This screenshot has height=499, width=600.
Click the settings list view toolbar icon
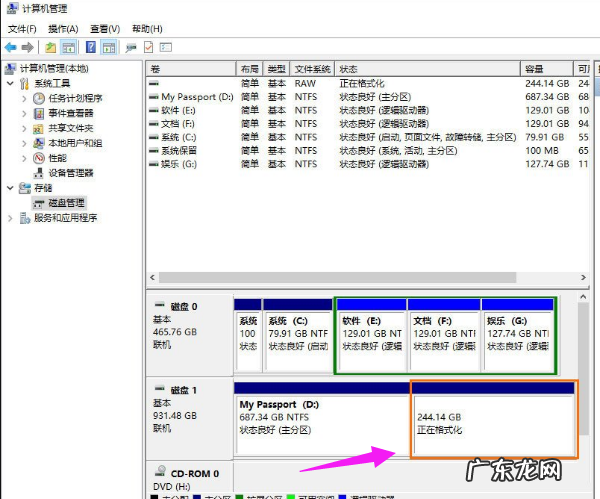166,47
